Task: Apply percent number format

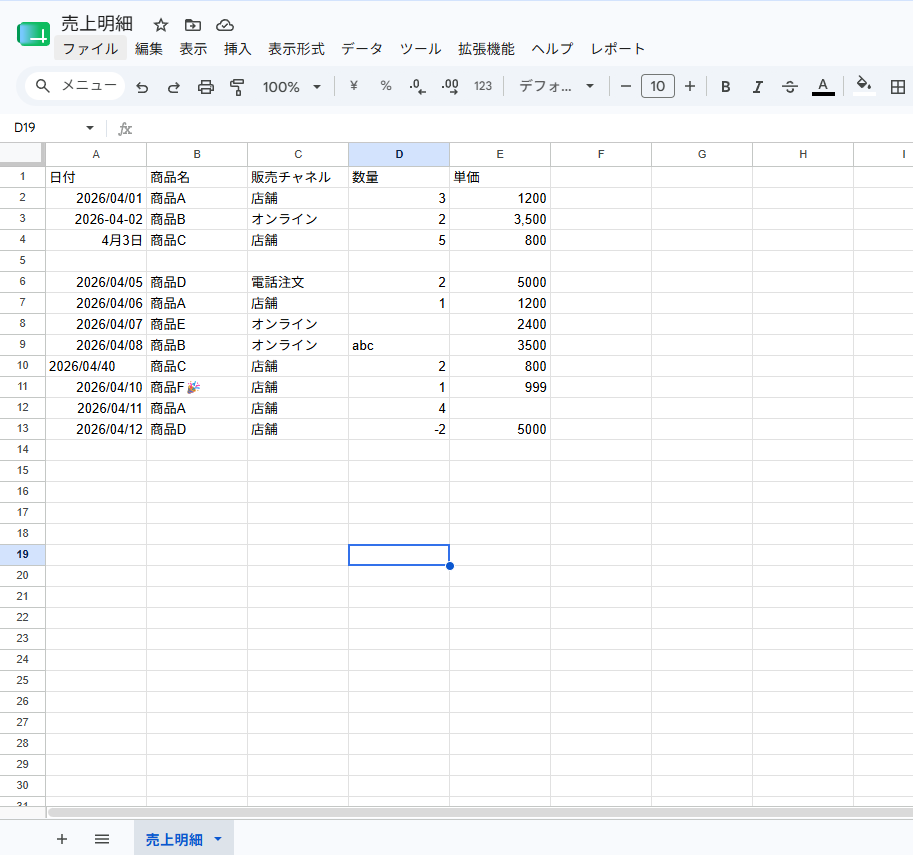Action: tap(385, 86)
